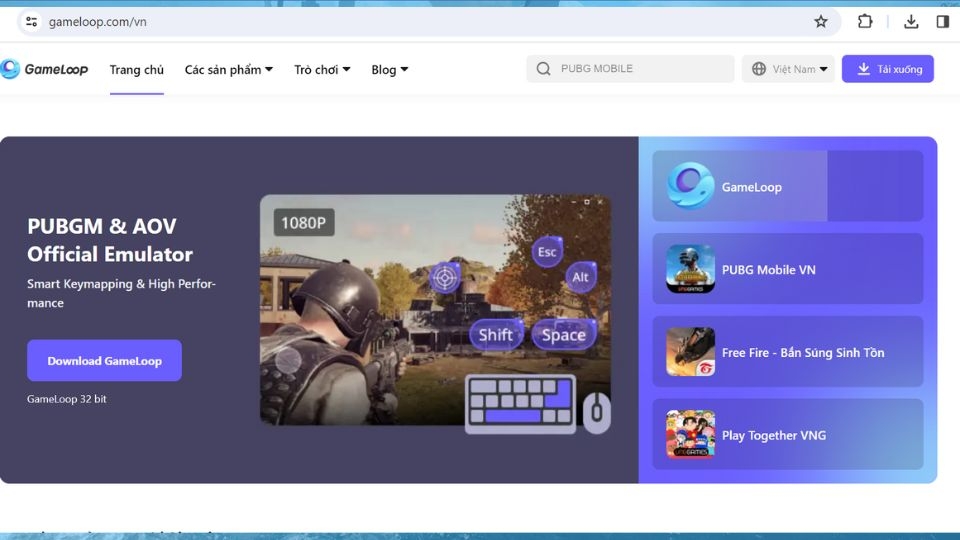Click the Space key bubble on preview
This screenshot has height=540, width=960.
tap(563, 335)
